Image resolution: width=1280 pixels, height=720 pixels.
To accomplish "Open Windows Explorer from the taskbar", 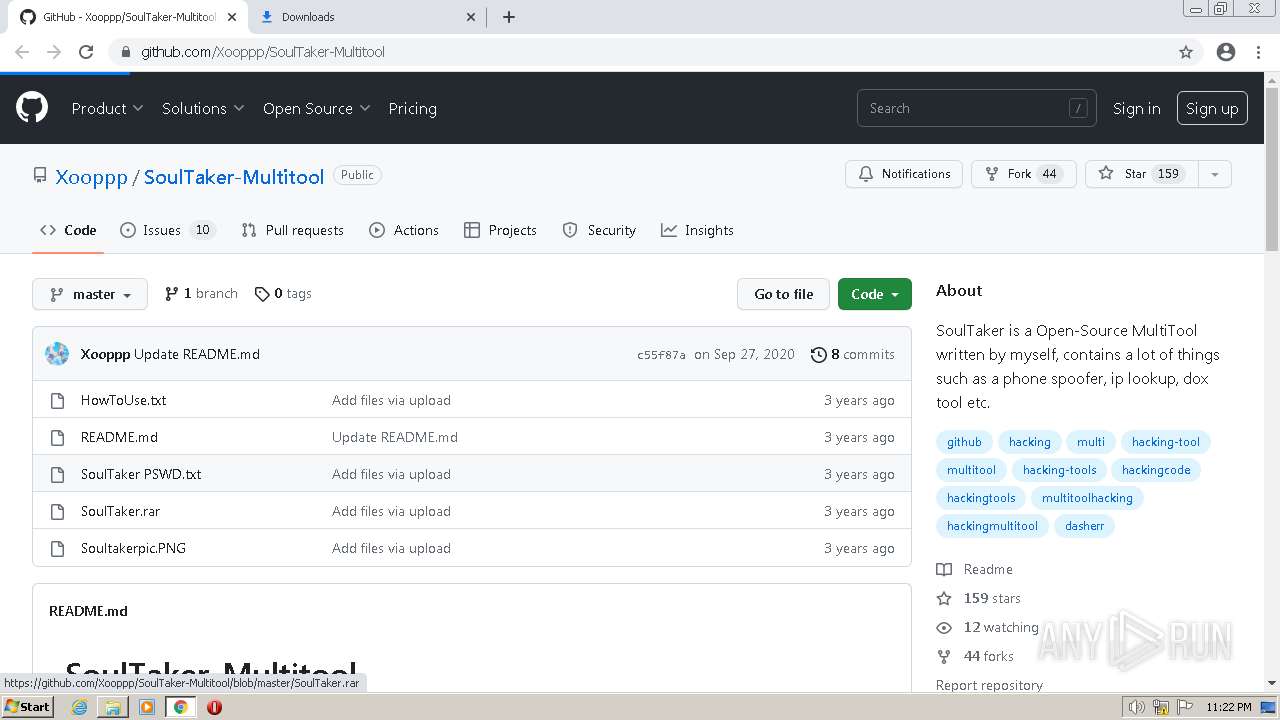I will (113, 707).
